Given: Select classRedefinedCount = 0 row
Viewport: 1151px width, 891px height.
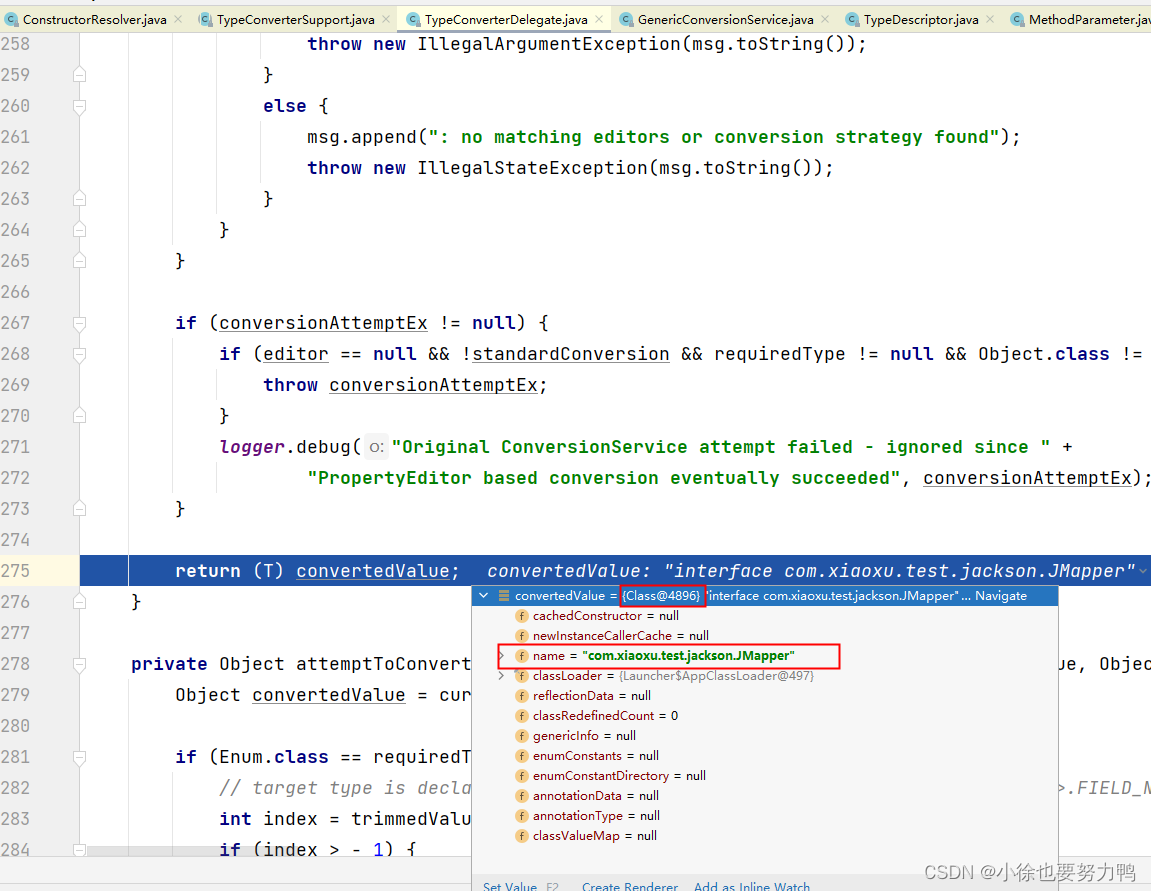Looking at the screenshot, I should click(x=764, y=716).
